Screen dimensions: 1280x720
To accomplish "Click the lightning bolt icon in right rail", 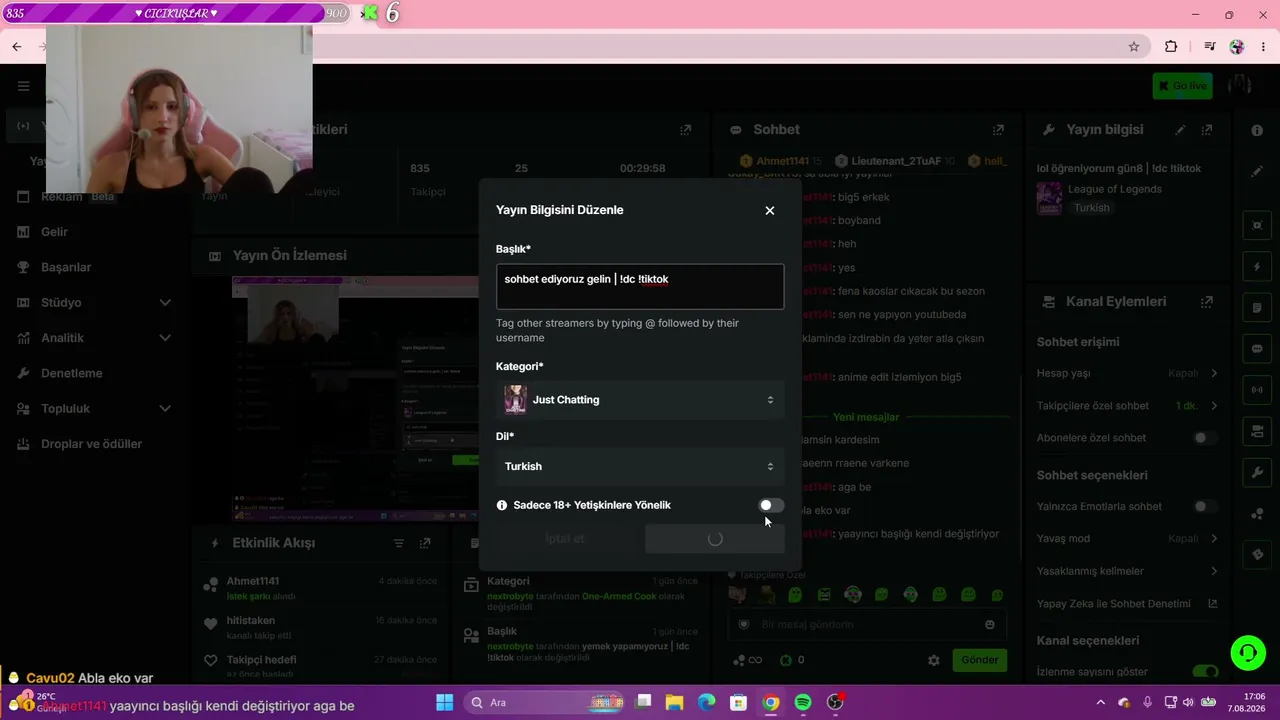I will click(x=1257, y=268).
